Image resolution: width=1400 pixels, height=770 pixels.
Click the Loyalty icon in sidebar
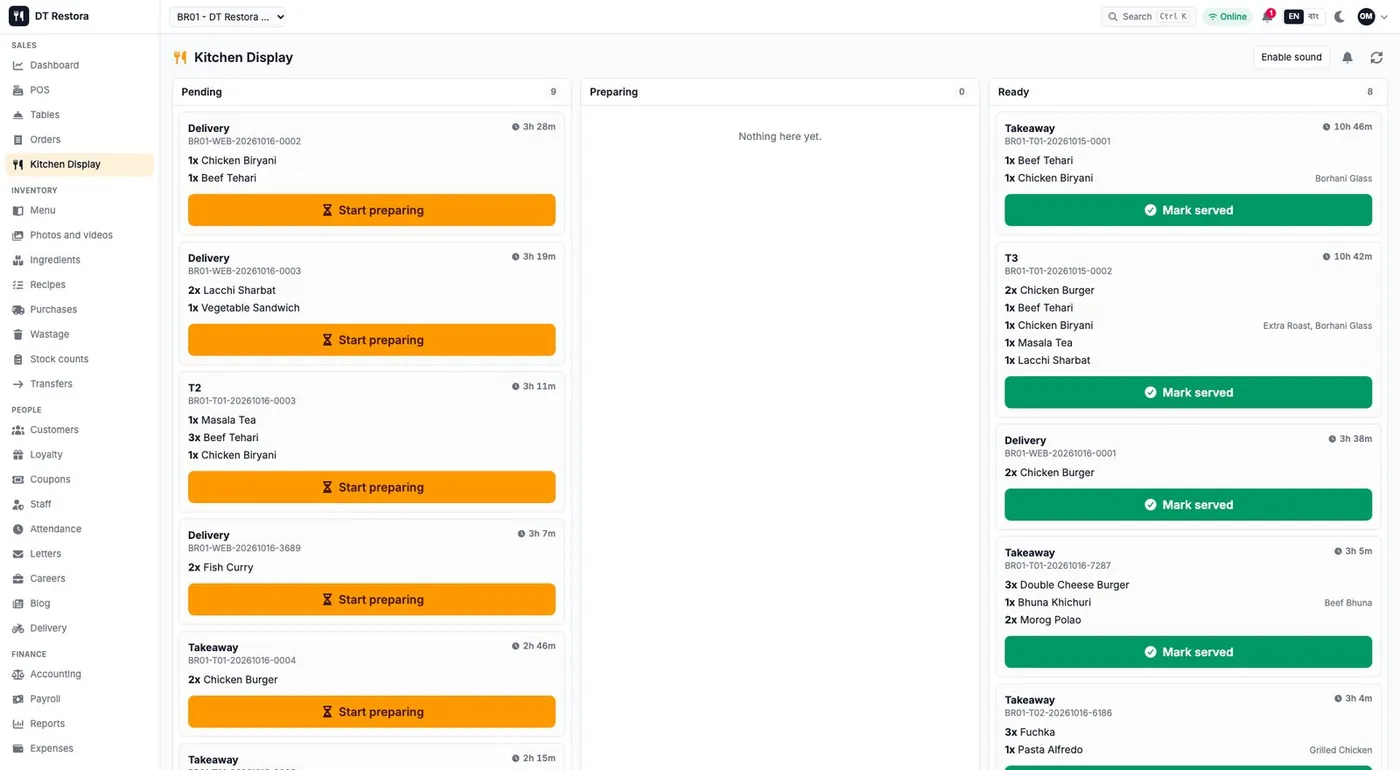18,455
